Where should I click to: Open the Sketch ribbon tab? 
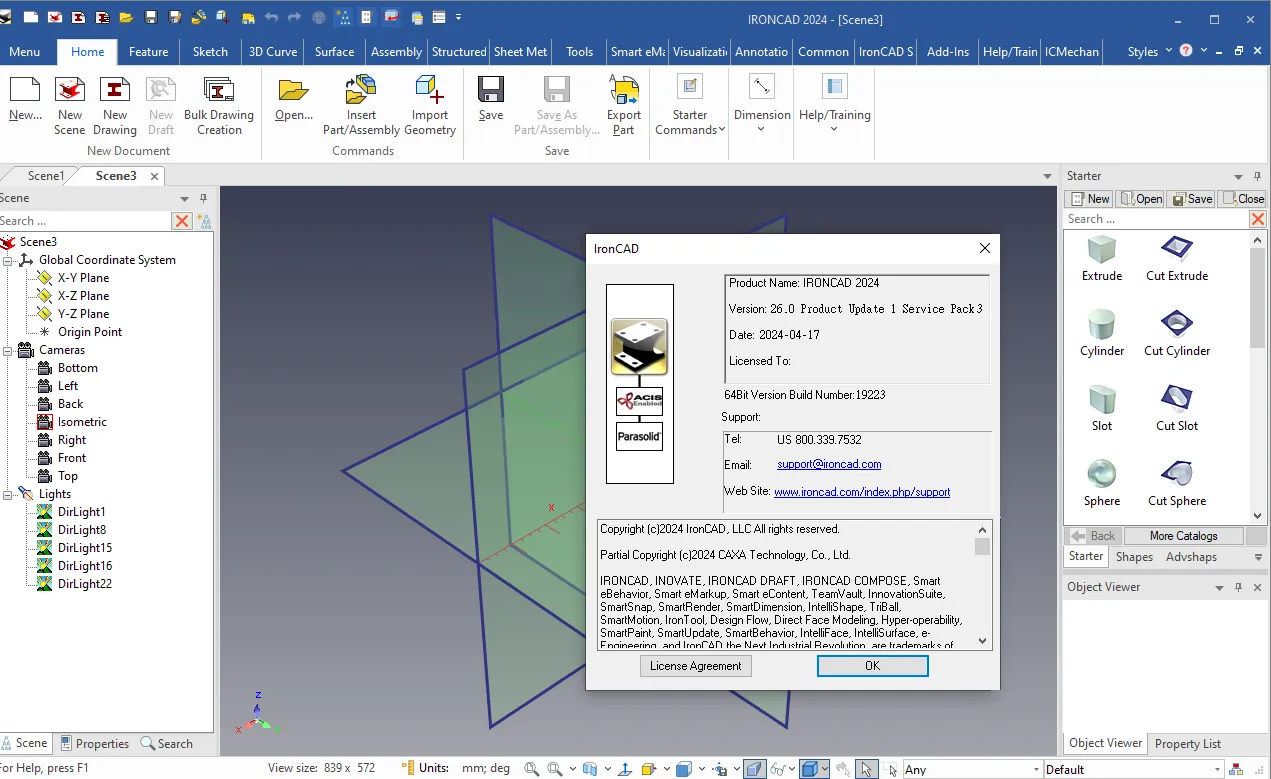[210, 51]
